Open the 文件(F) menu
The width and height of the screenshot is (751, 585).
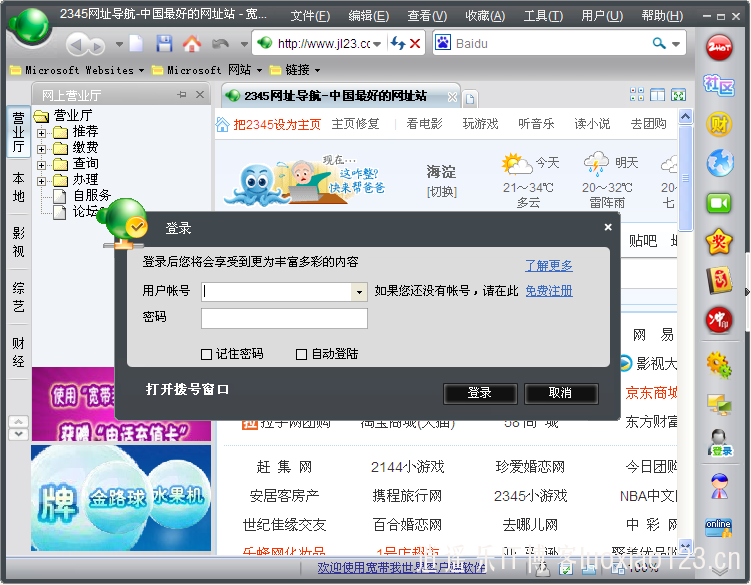pos(310,16)
